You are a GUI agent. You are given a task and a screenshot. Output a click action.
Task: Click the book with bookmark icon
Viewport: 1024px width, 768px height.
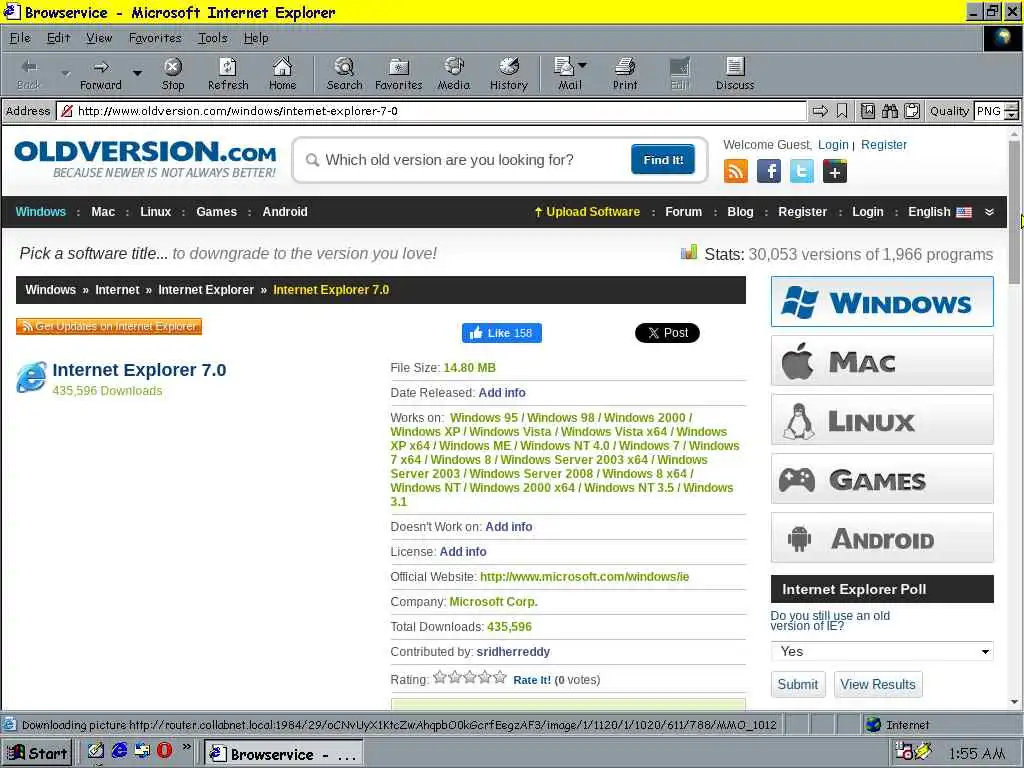867,111
